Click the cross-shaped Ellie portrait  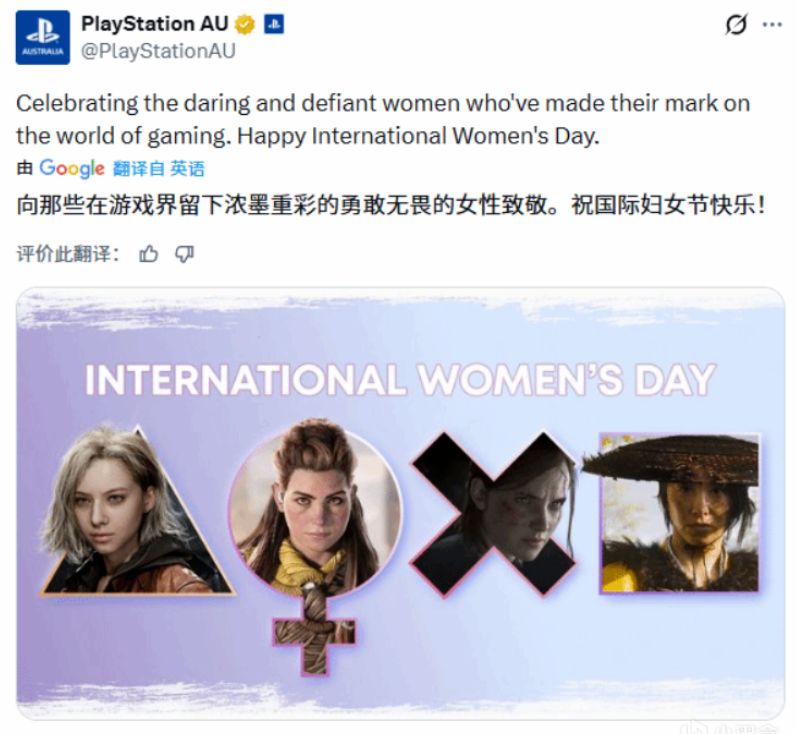pyautogui.click(x=493, y=513)
